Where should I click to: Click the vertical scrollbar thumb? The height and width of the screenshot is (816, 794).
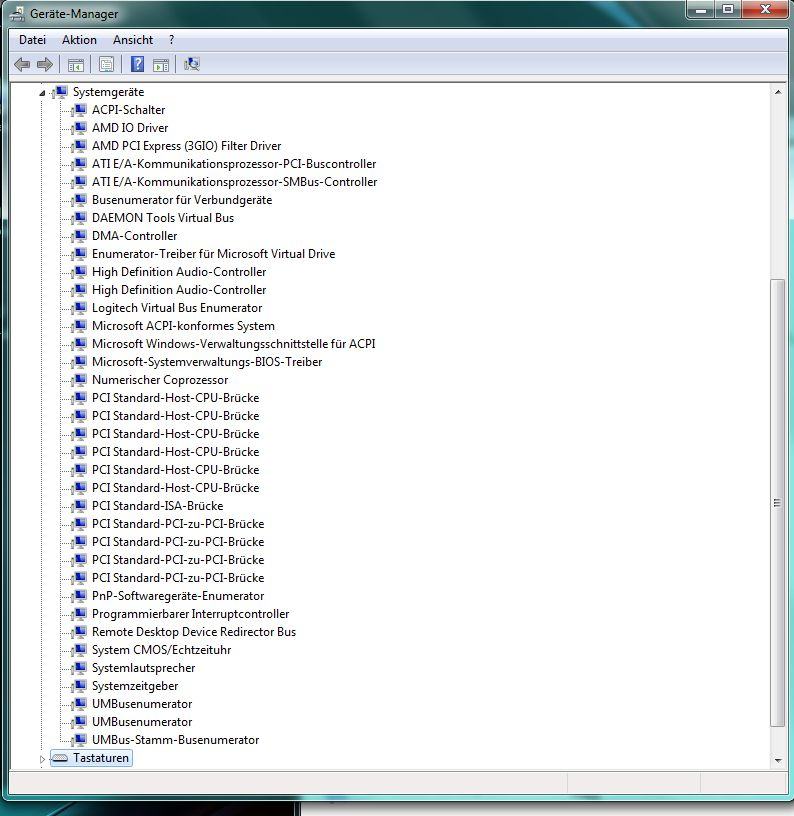pyautogui.click(x=777, y=503)
